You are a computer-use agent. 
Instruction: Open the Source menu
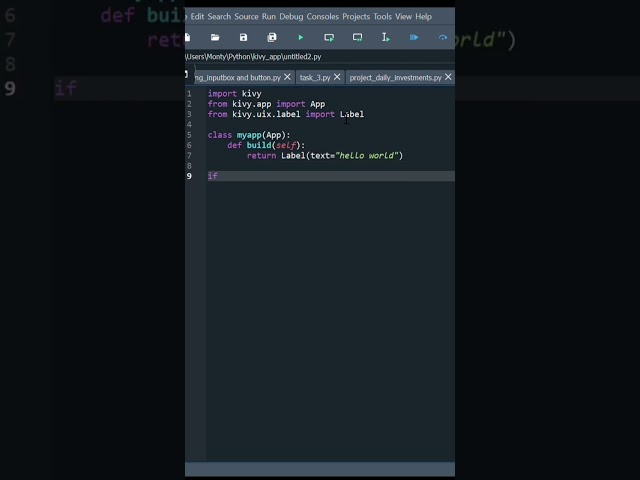pyautogui.click(x=246, y=17)
